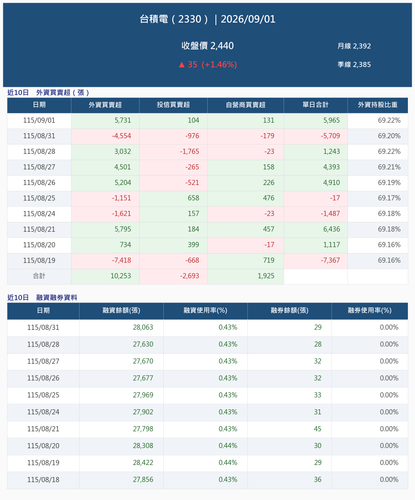415x500 pixels.
Task: Select the short balance 45
Action: click(x=318, y=429)
